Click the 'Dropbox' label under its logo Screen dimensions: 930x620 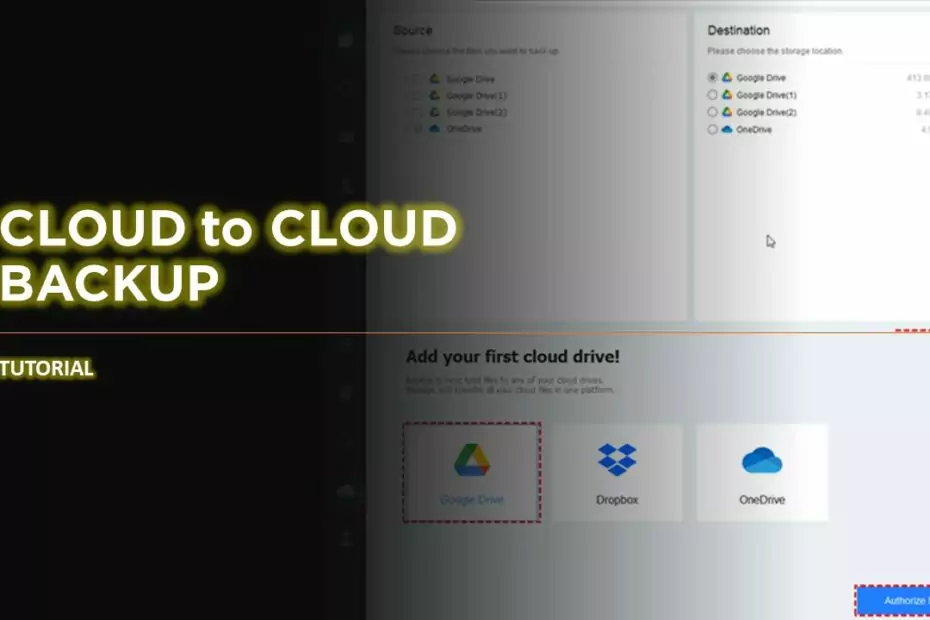pos(617,500)
